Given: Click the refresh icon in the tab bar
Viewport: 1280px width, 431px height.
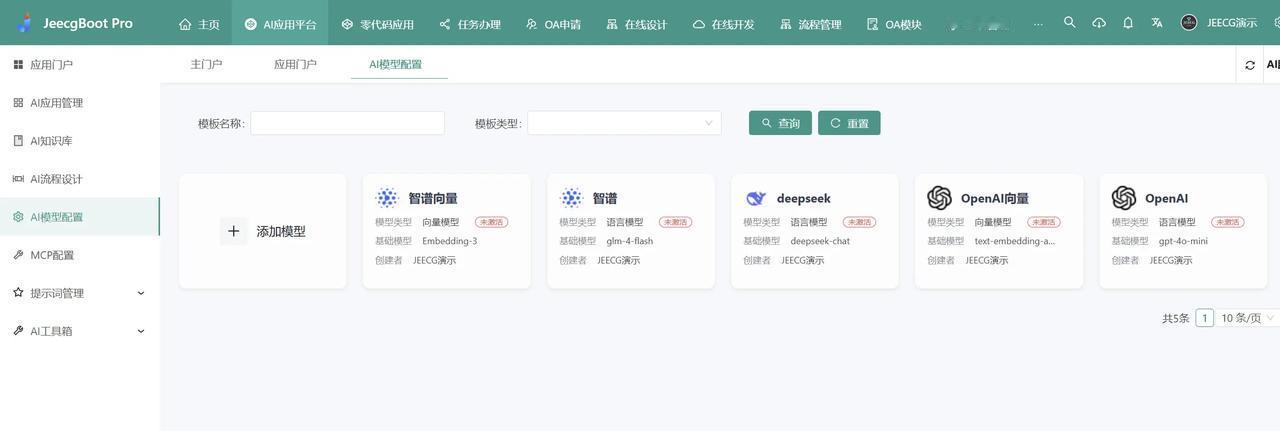Looking at the screenshot, I should [1250, 65].
